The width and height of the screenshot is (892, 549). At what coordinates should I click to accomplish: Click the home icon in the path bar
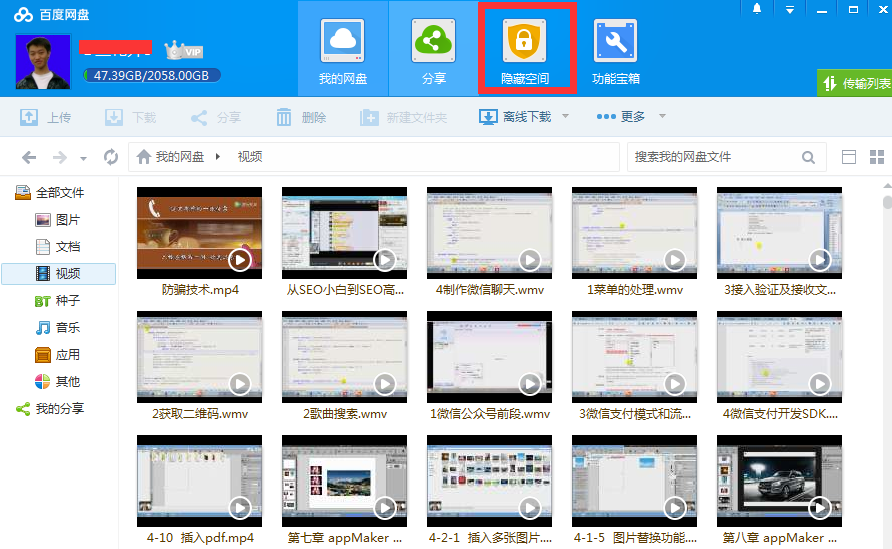click(144, 156)
